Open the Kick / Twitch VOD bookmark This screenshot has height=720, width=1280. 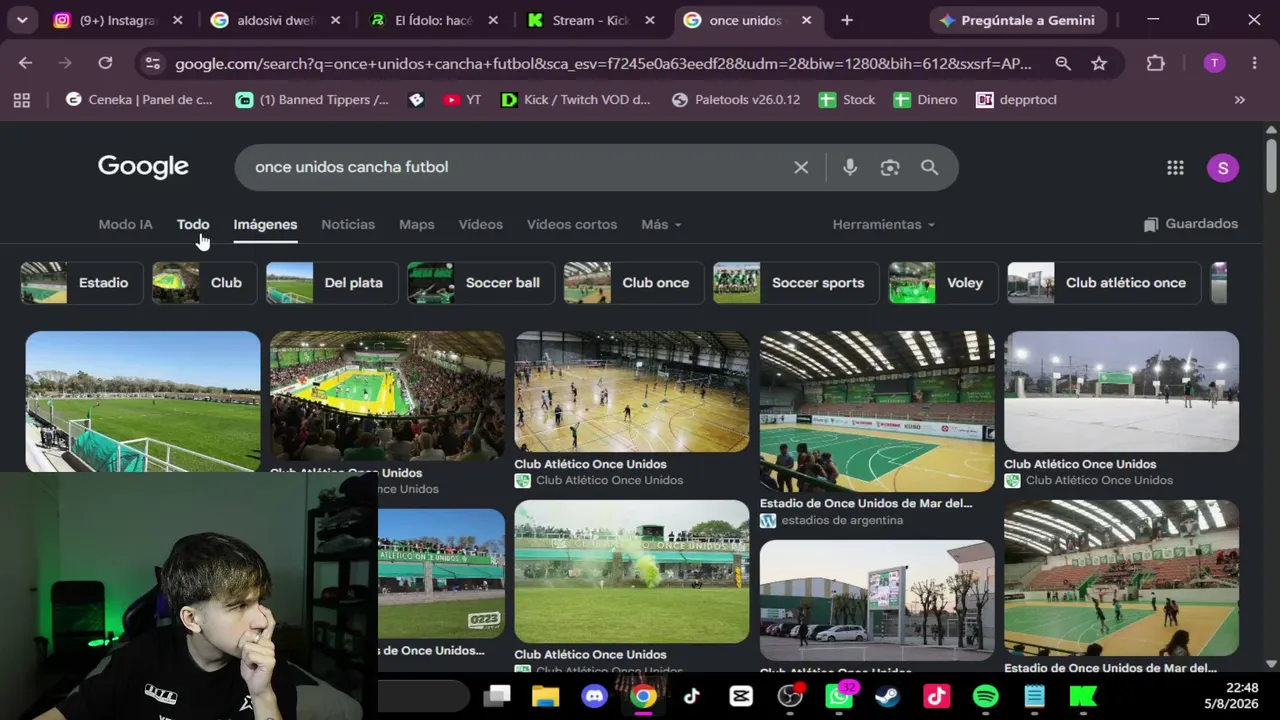576,100
